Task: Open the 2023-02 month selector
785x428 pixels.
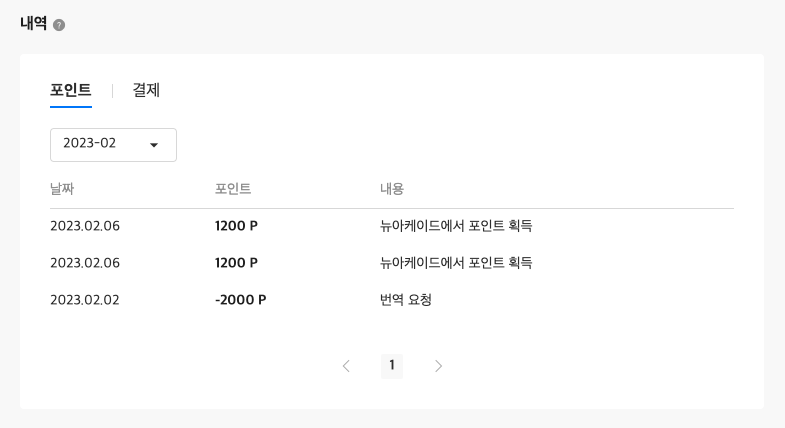Action: pyautogui.click(x=113, y=145)
